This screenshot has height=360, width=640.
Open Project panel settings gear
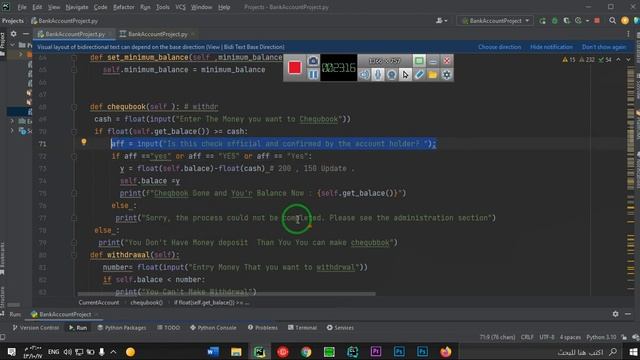(13, 34)
